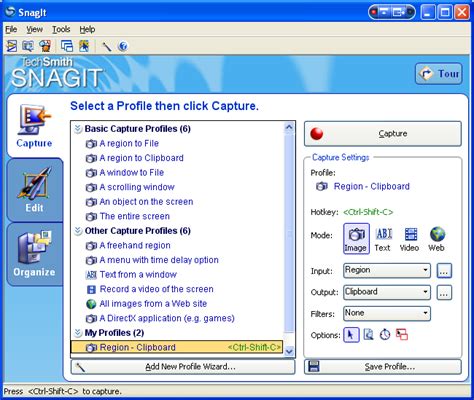Click the profile list scroll up arrow

[x=289, y=128]
